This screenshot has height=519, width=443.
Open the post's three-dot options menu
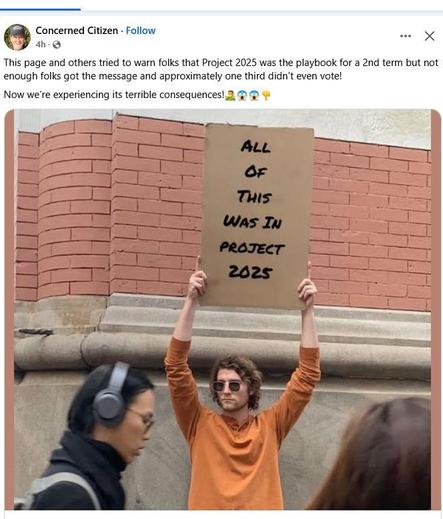click(x=405, y=36)
